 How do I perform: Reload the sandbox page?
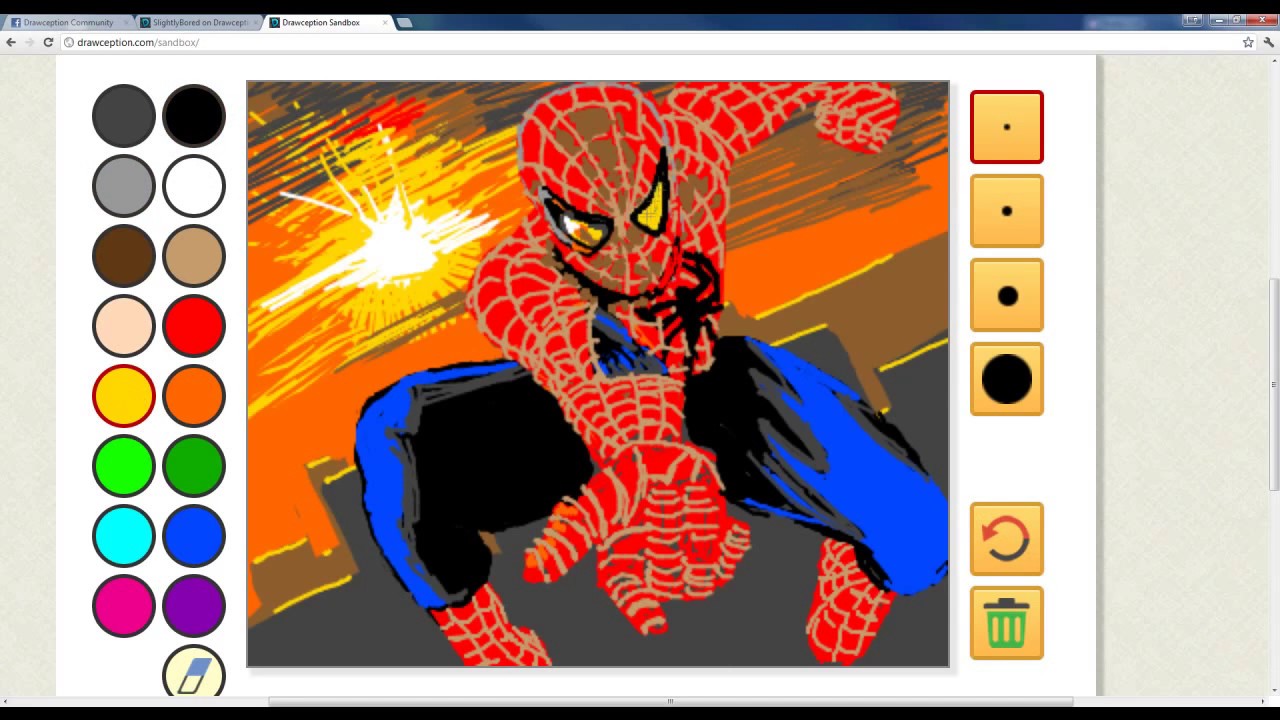pyautogui.click(x=48, y=42)
